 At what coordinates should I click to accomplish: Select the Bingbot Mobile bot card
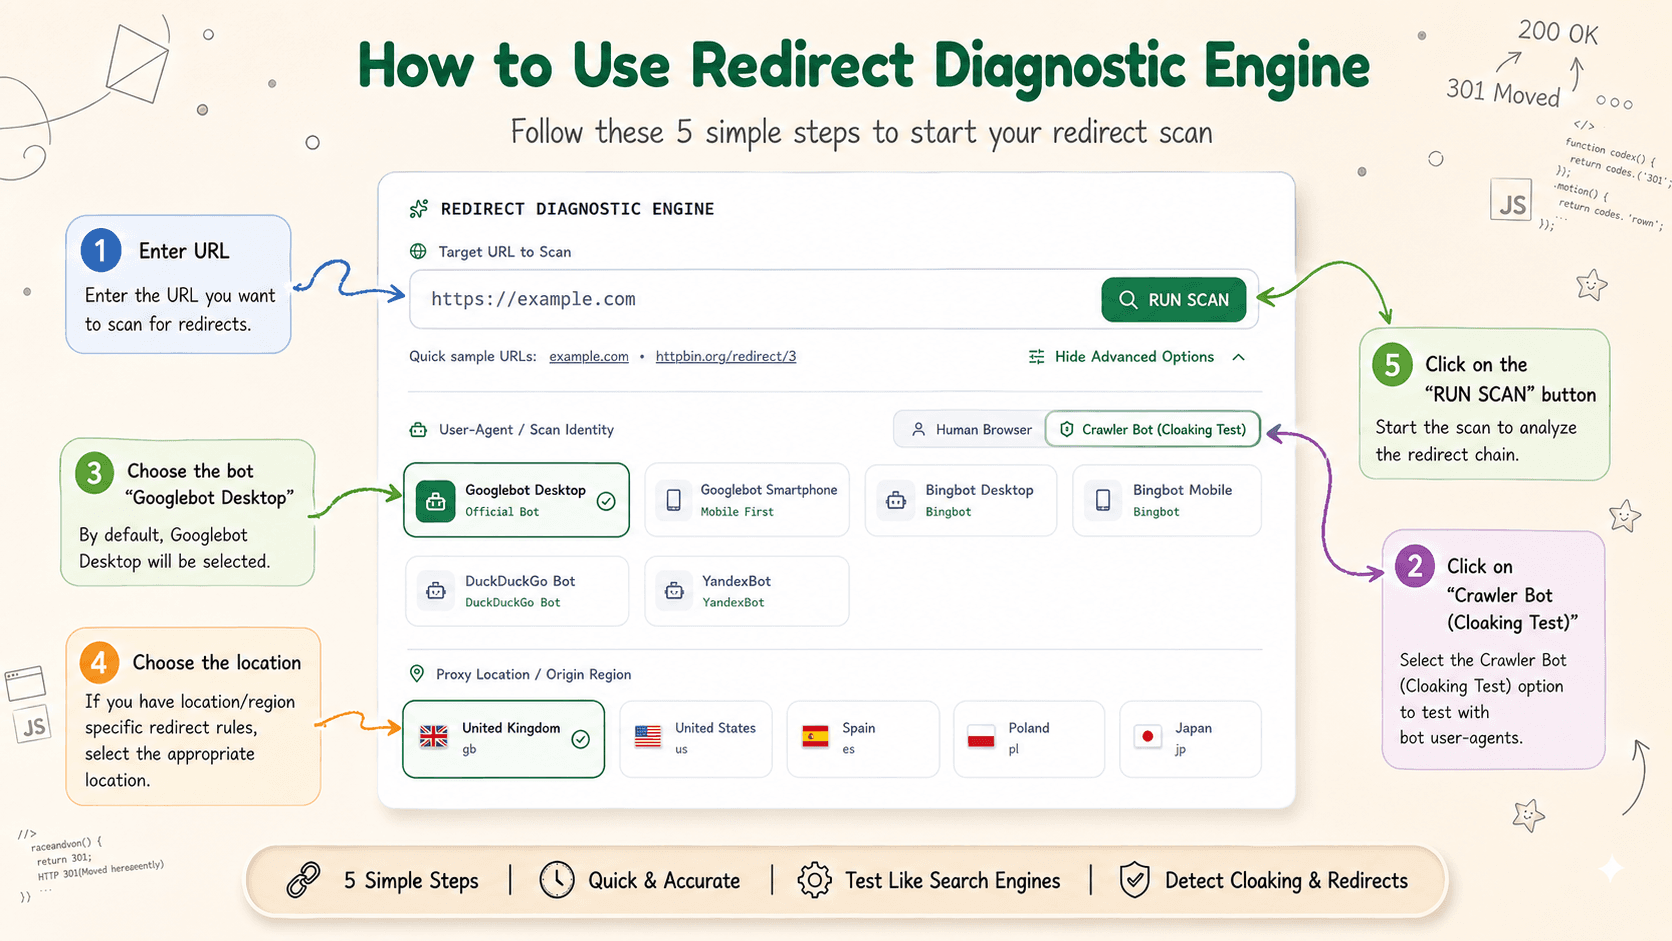[1167, 500]
